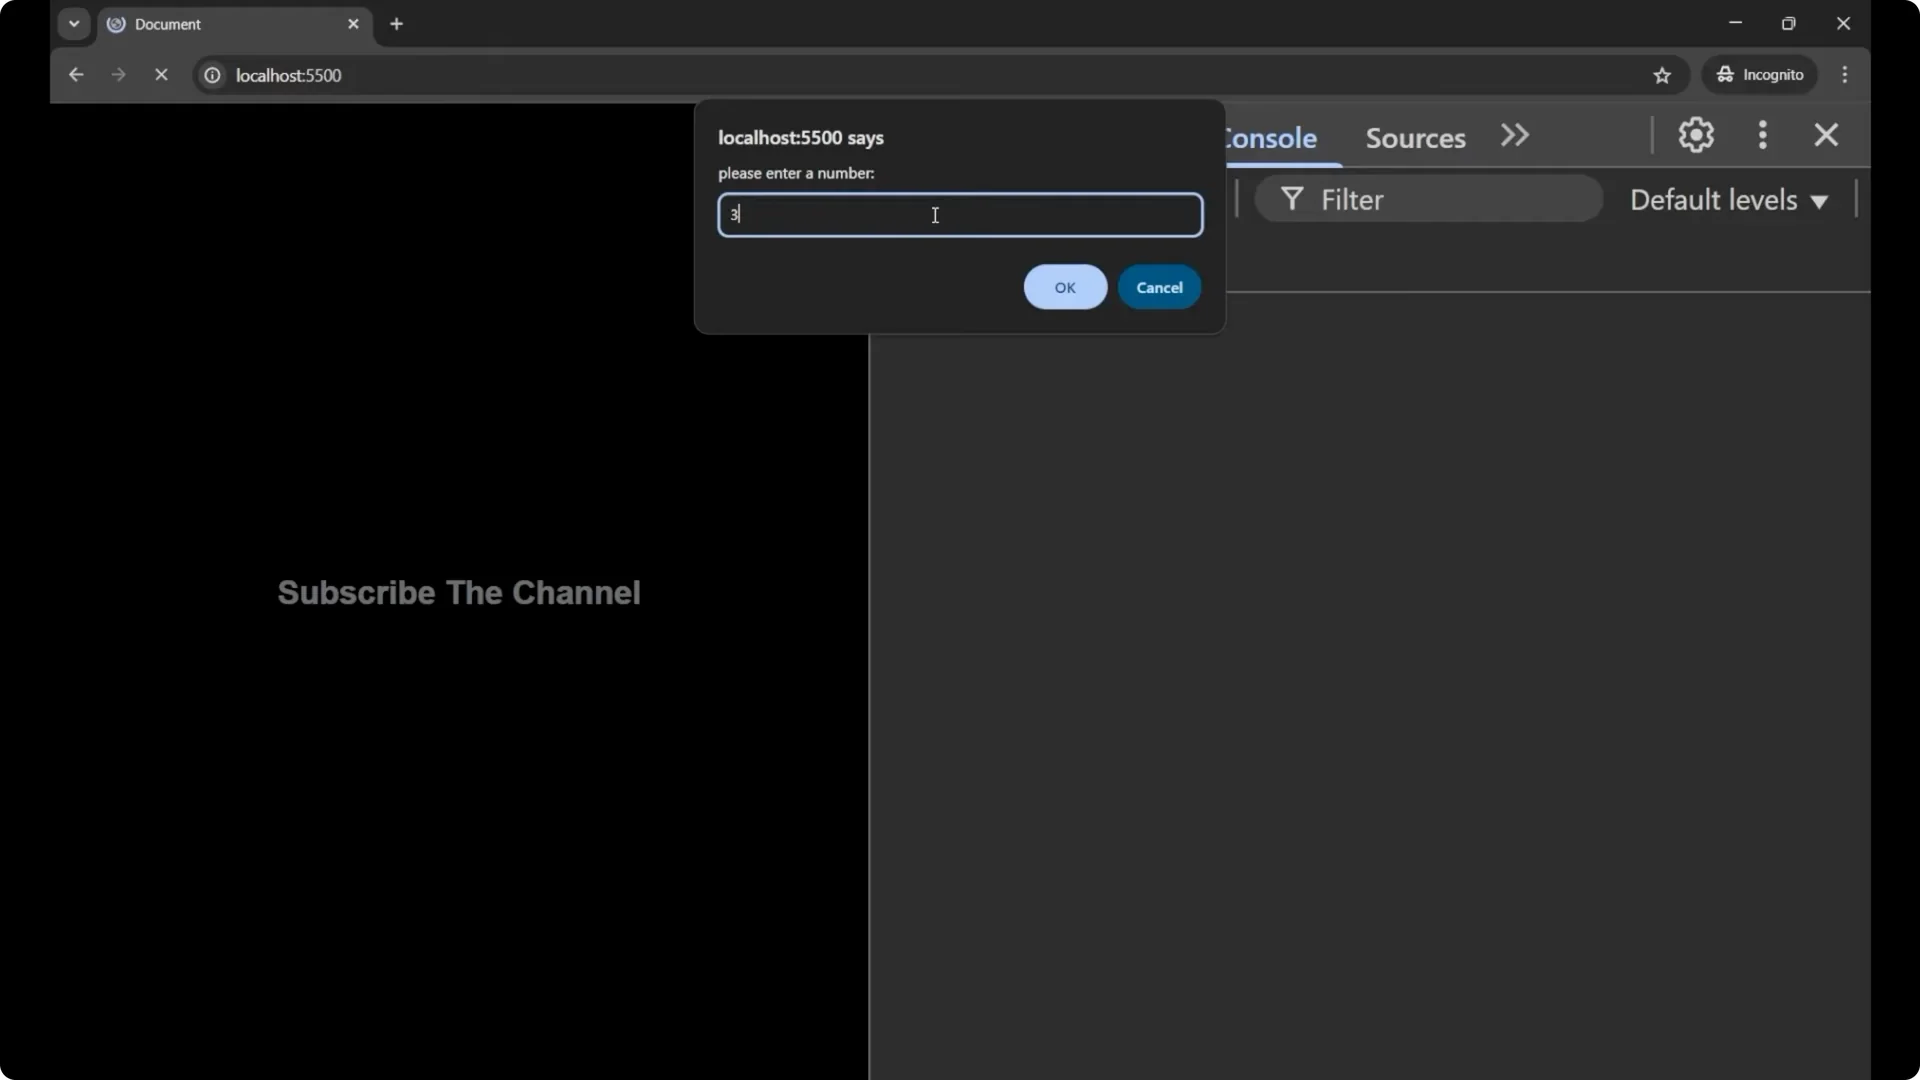
Task: Close the DevTools panel
Action: coord(1827,135)
